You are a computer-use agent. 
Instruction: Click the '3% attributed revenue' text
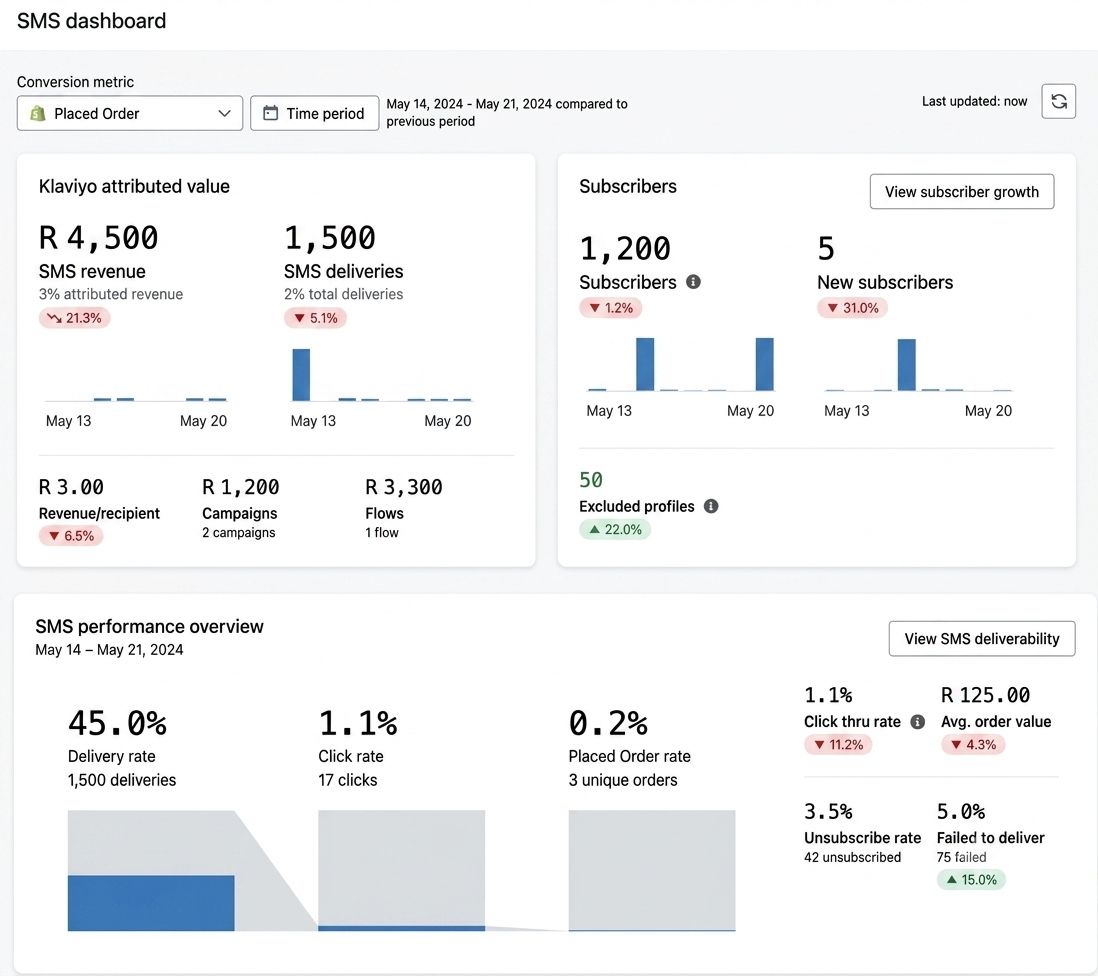tap(111, 295)
